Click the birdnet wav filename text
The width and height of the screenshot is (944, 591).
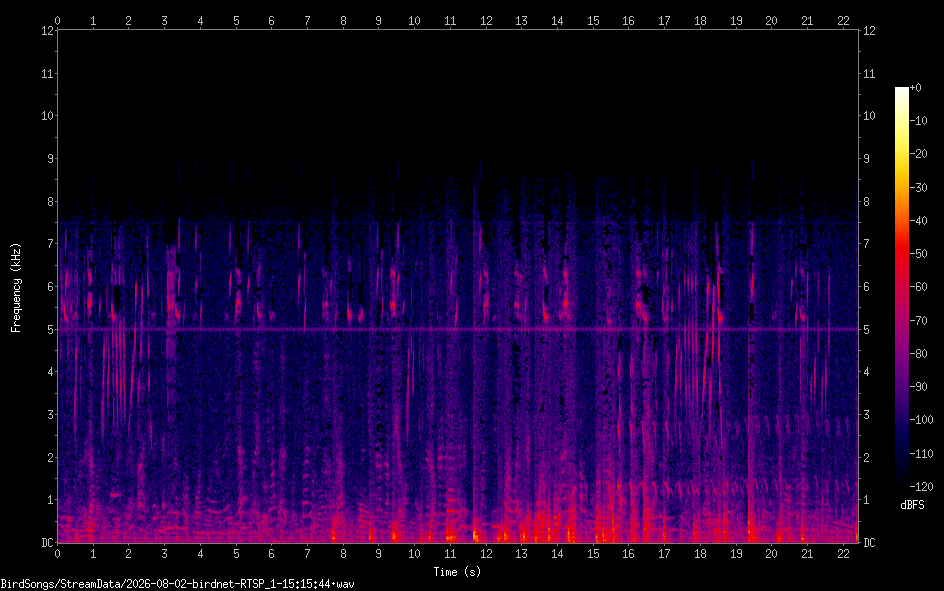point(178,584)
